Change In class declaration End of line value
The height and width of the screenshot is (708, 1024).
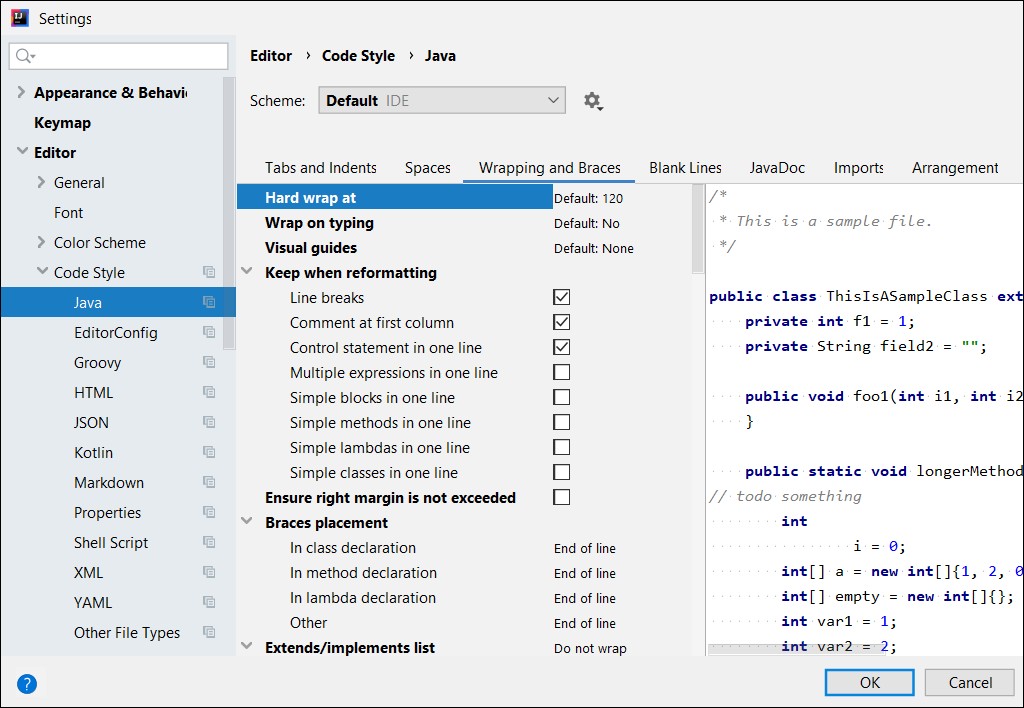point(584,548)
